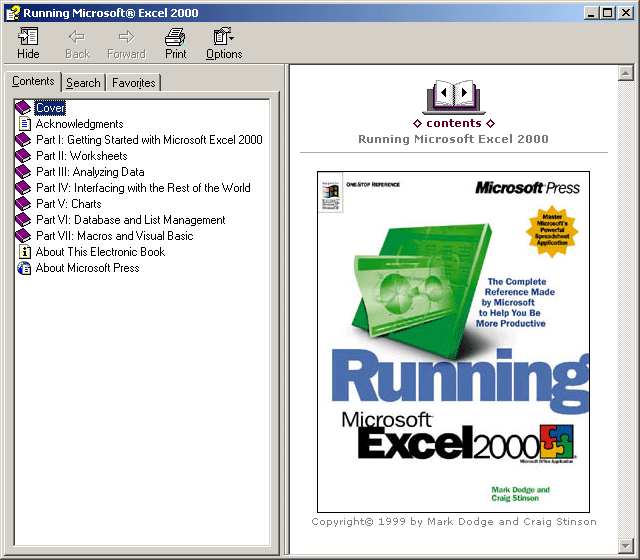Click book icon for Part I: Getting Started

click(x=23, y=140)
